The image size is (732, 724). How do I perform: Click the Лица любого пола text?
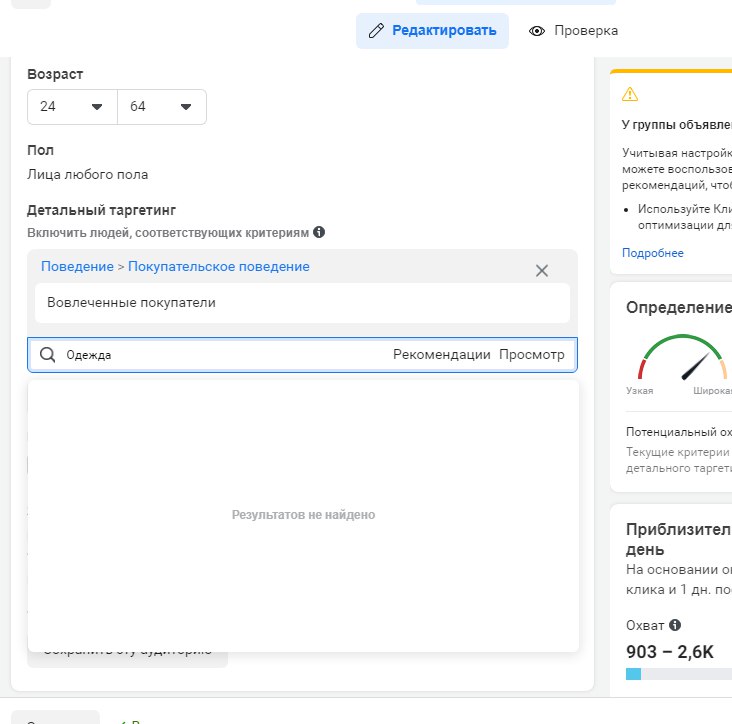(x=88, y=175)
